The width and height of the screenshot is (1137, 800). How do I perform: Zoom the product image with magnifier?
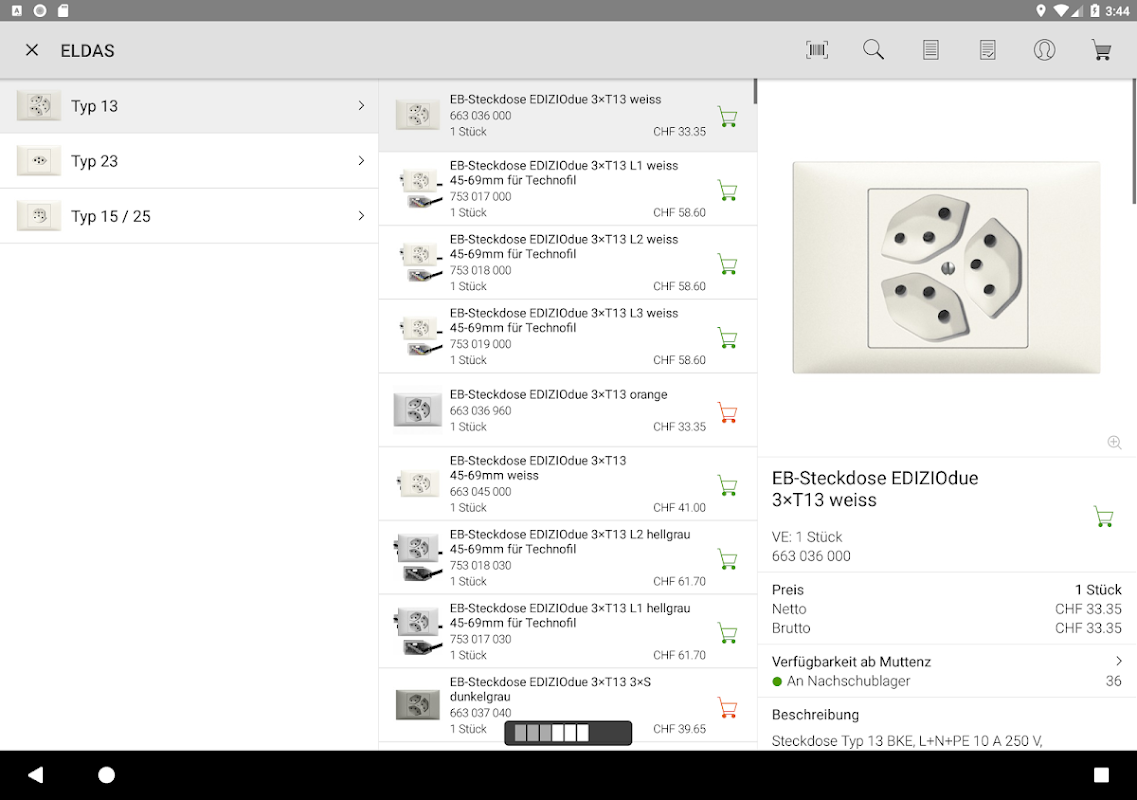point(1115,442)
